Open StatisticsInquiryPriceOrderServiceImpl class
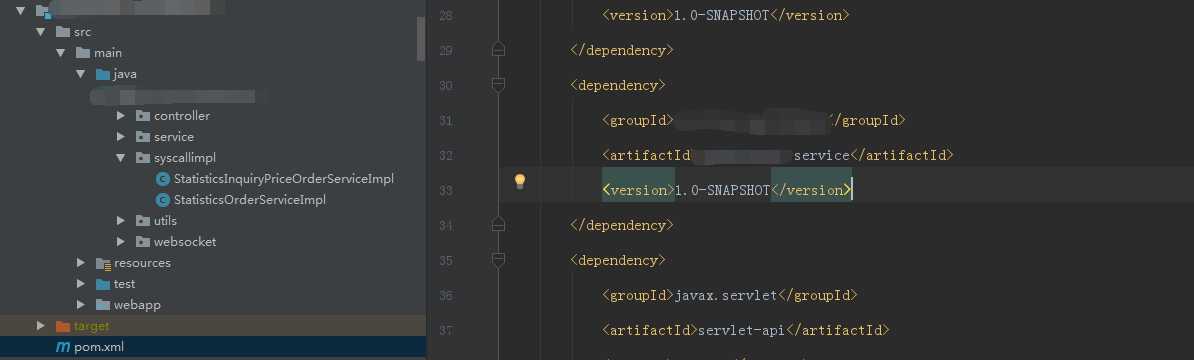Screen dimensions: 1194x360 coord(283,179)
